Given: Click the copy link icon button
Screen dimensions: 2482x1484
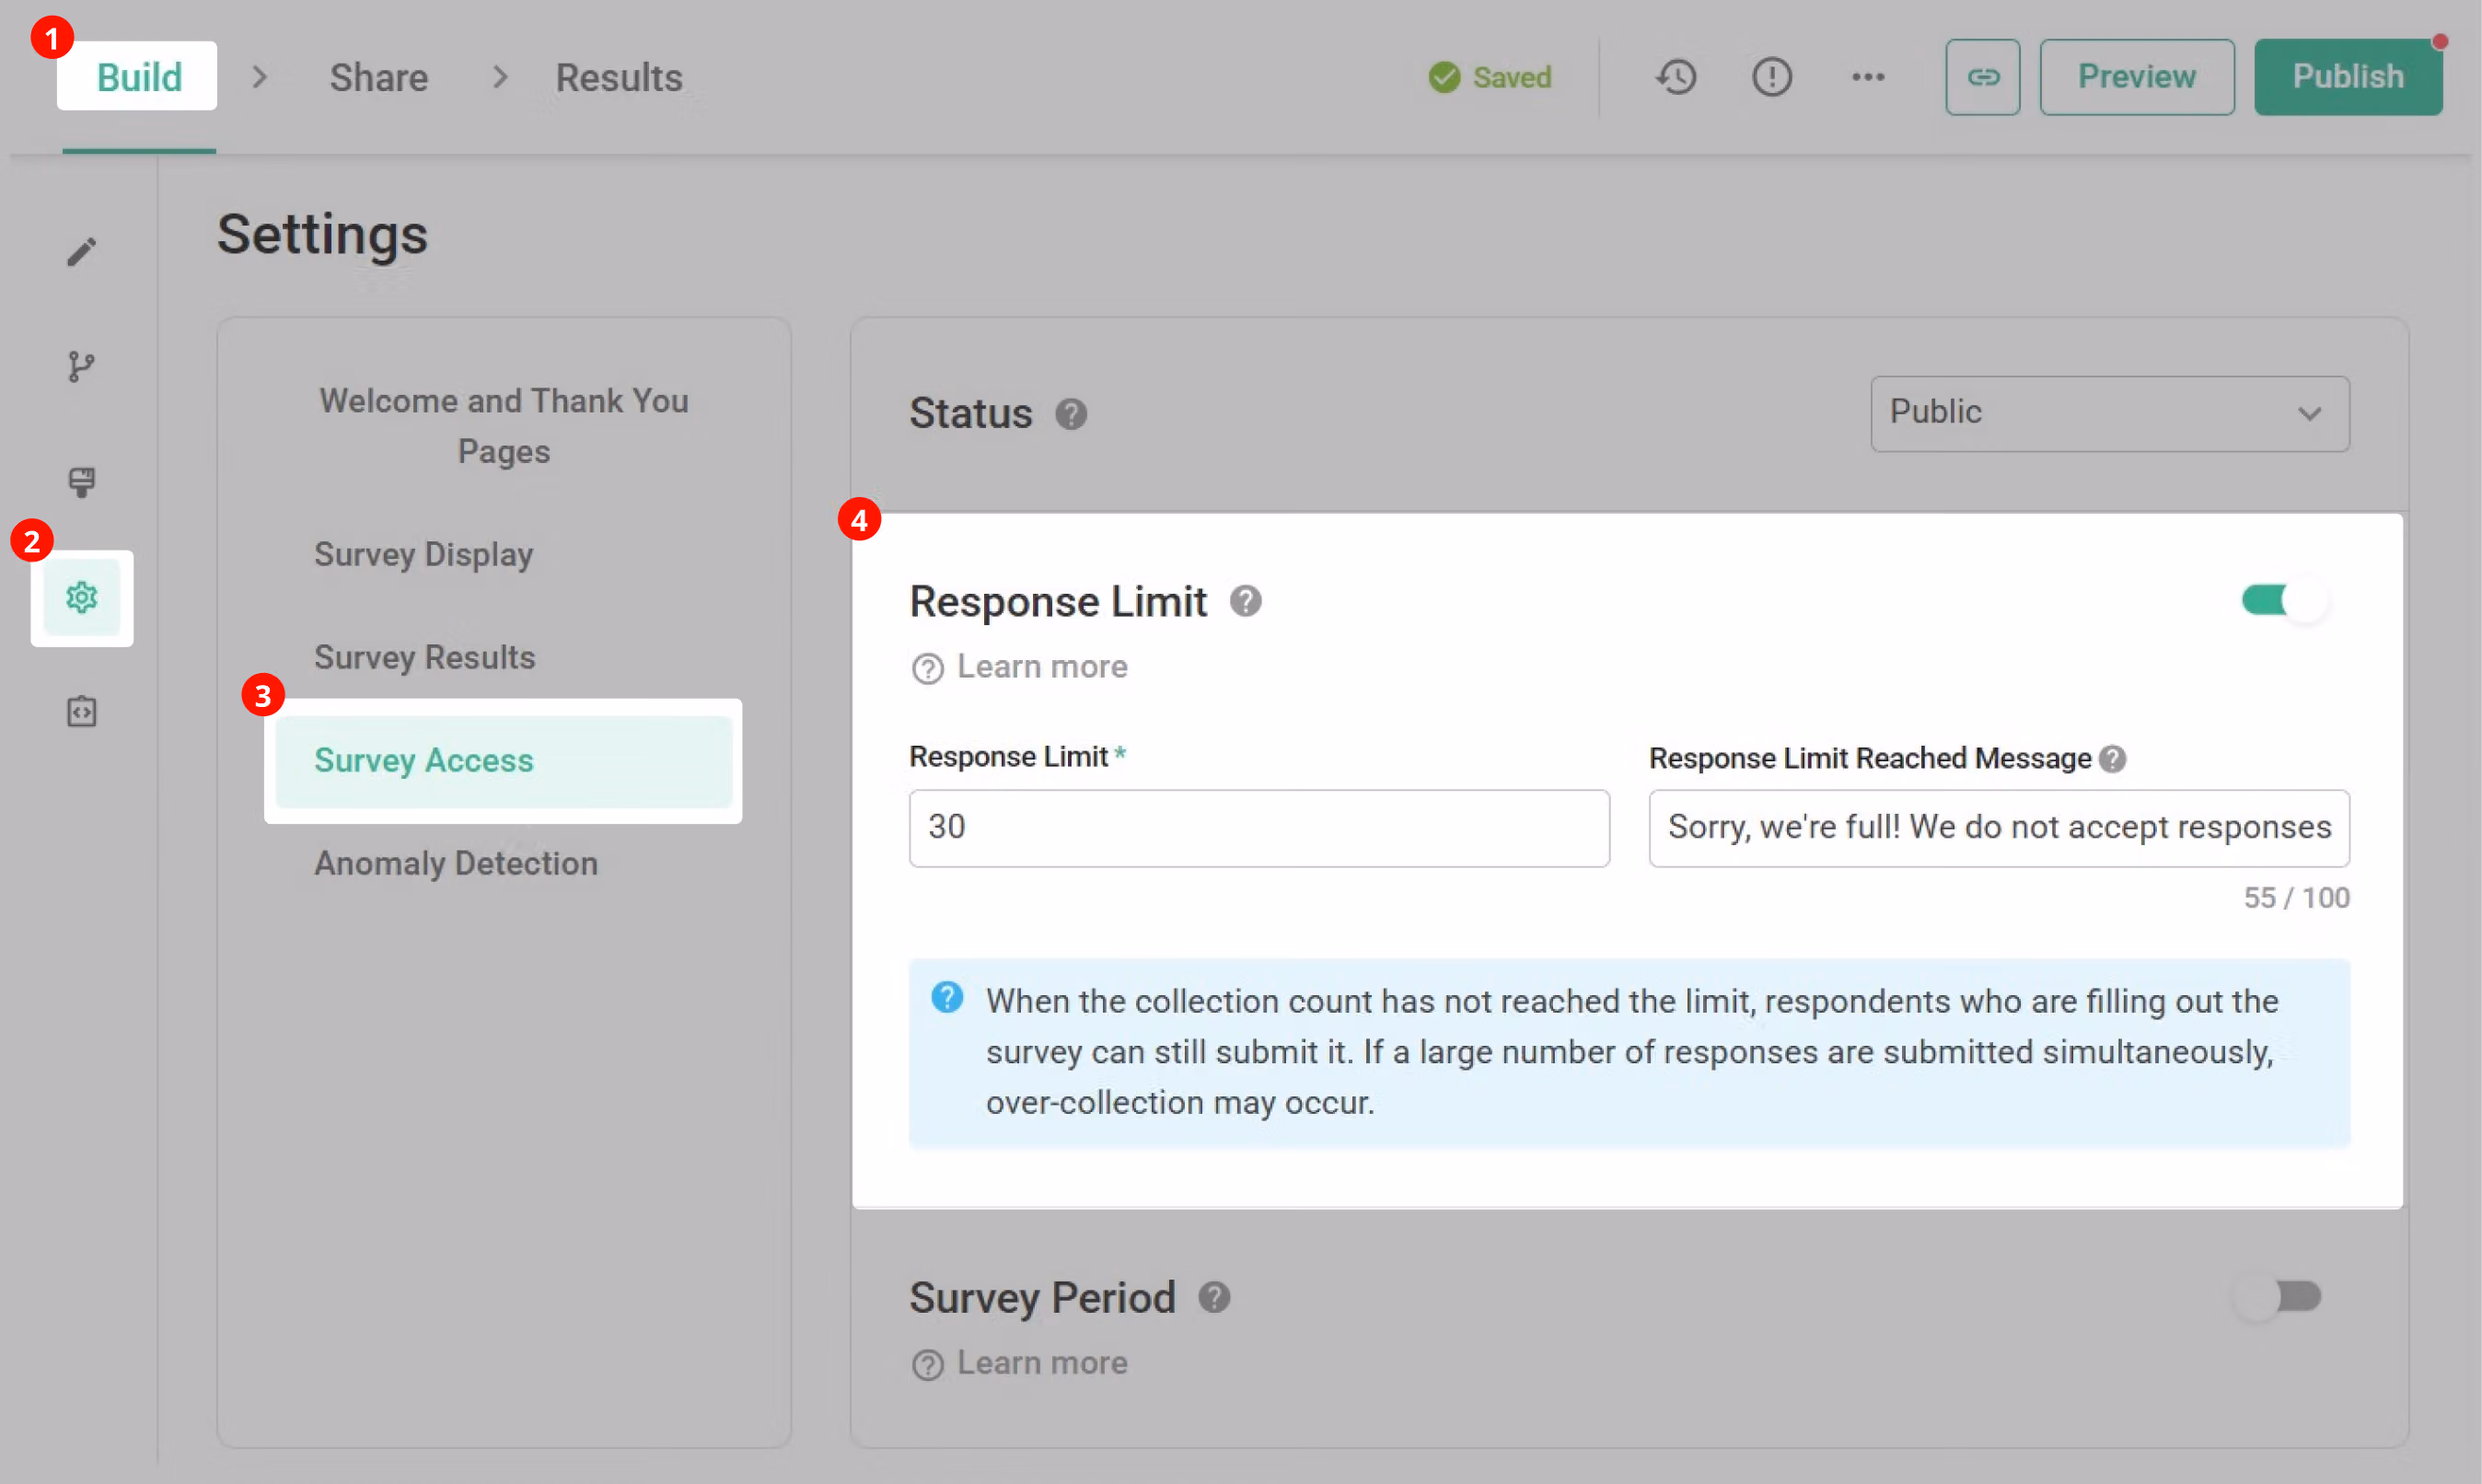Looking at the screenshot, I should pos(1983,77).
